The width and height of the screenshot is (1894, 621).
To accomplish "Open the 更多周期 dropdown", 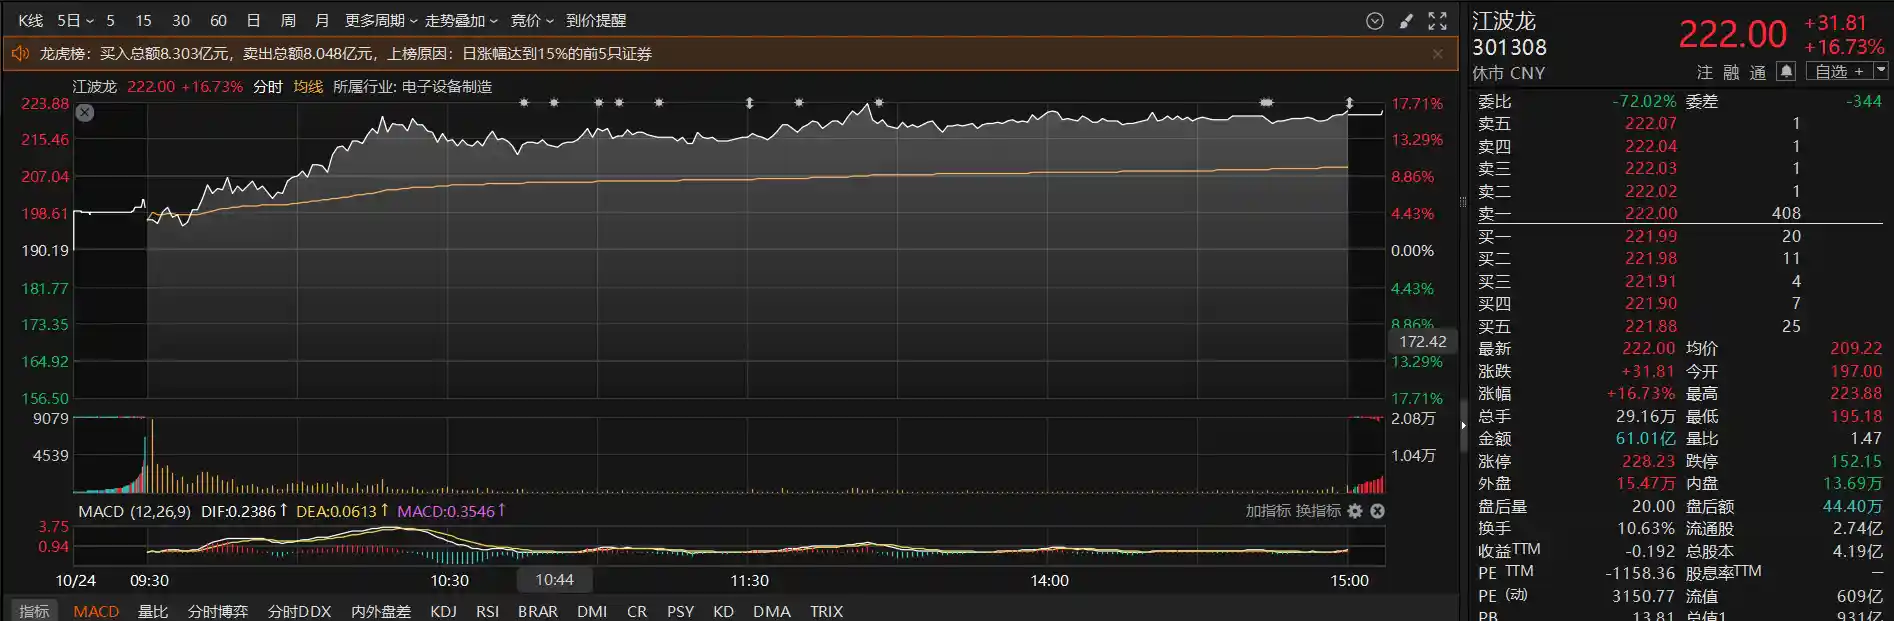I will tap(381, 21).
